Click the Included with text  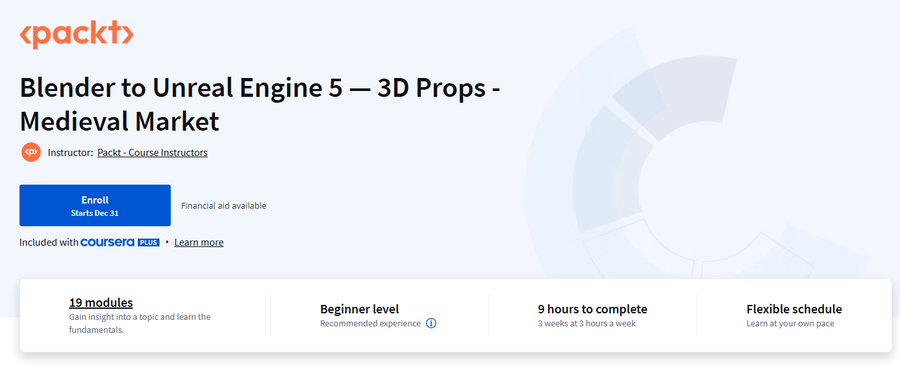click(x=49, y=242)
